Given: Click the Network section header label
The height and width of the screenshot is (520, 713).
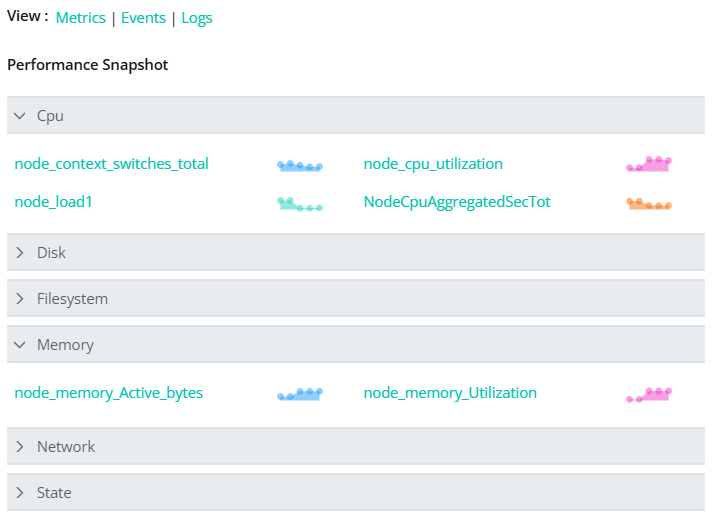Looking at the screenshot, I should pos(66,447).
